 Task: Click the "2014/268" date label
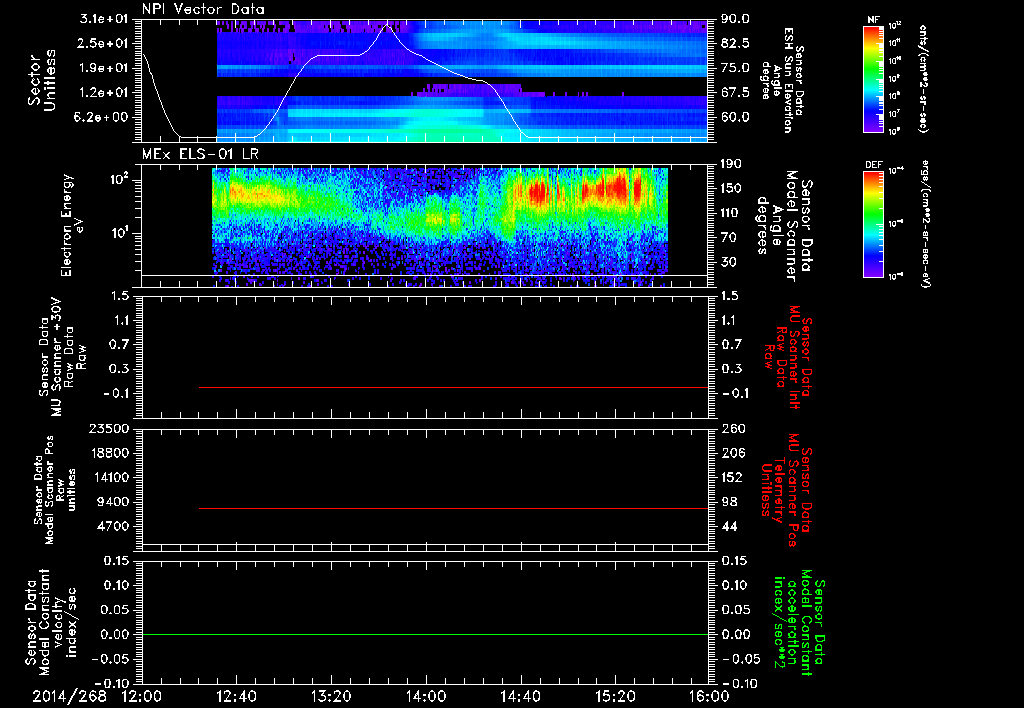[x=69, y=696]
